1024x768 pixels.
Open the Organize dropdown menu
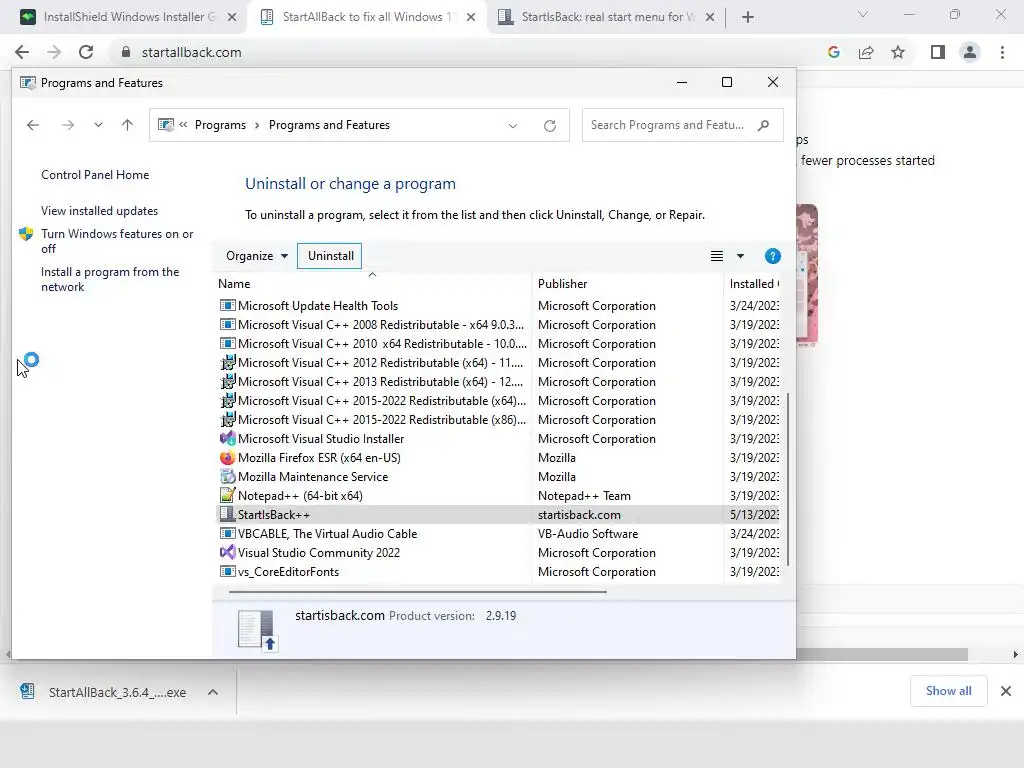[x=256, y=256]
